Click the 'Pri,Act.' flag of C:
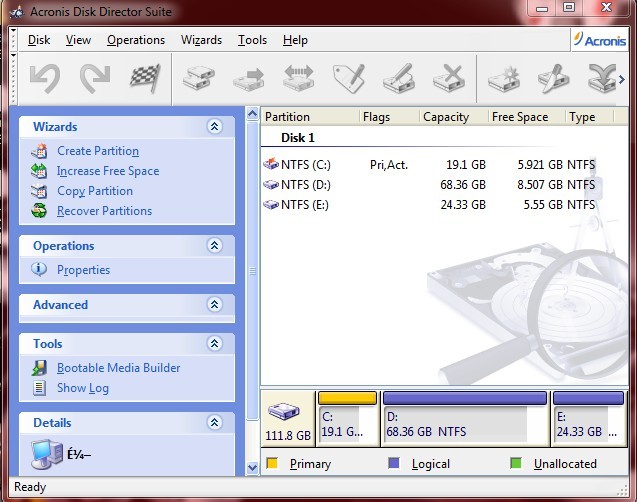Viewport: 637px width, 502px height. click(x=389, y=165)
